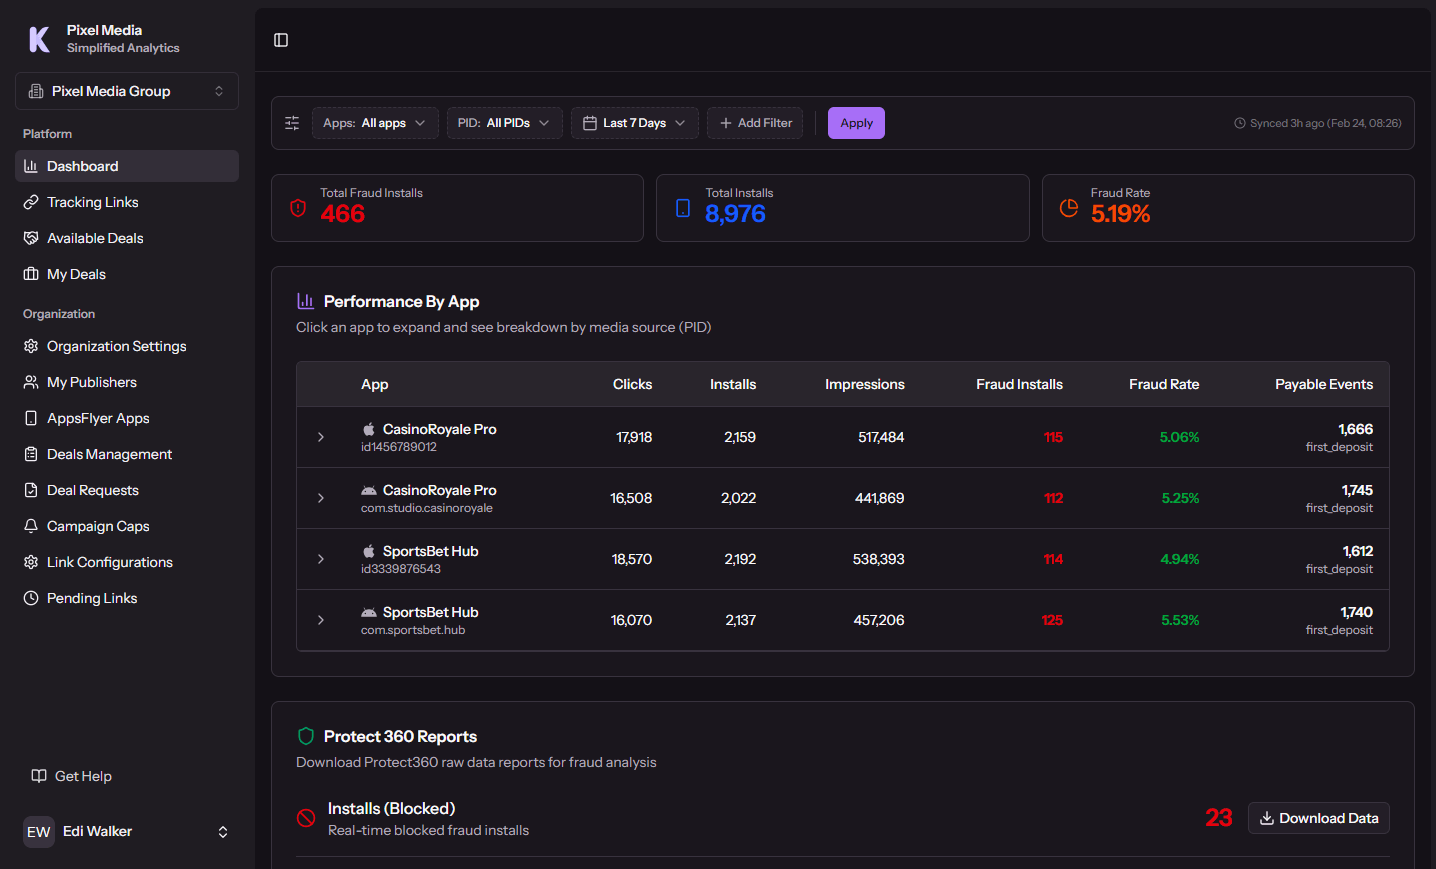Click the shield icon on Total Fraud Installs
Screen dimensions: 1436x869
297,208
